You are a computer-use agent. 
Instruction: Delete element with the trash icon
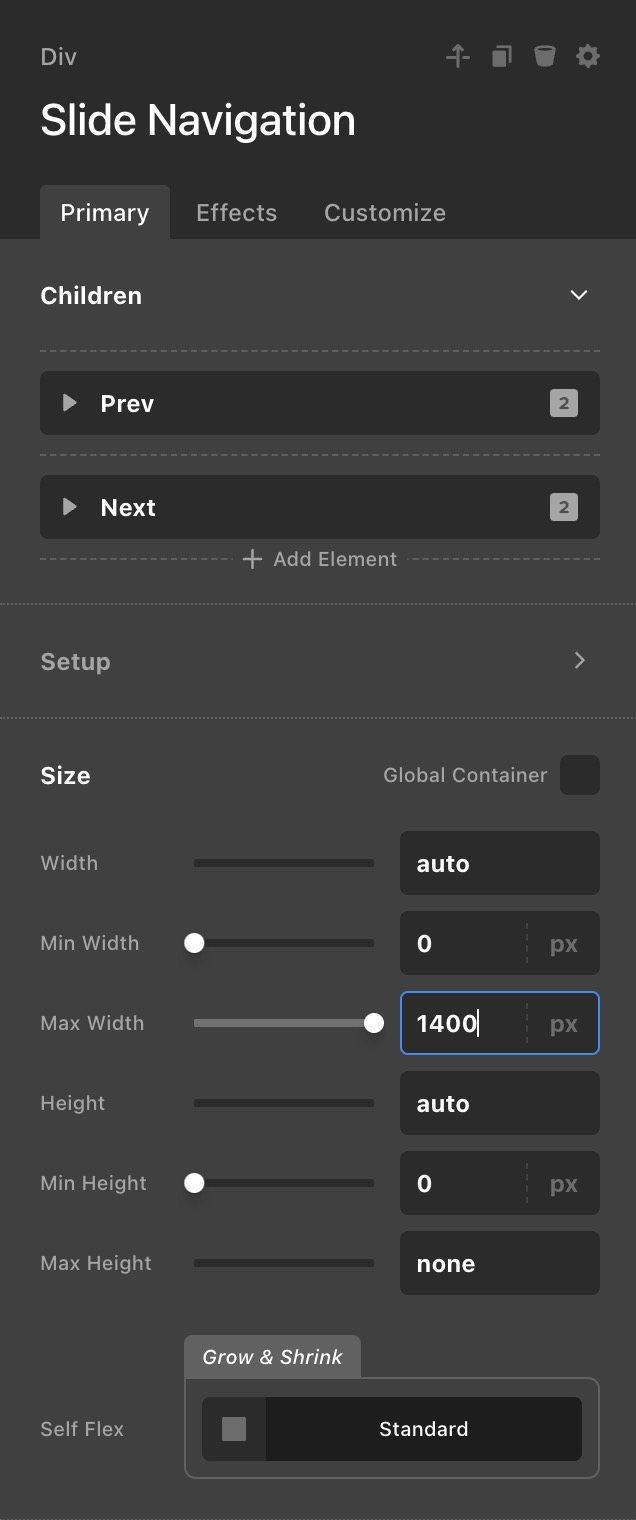tap(544, 57)
